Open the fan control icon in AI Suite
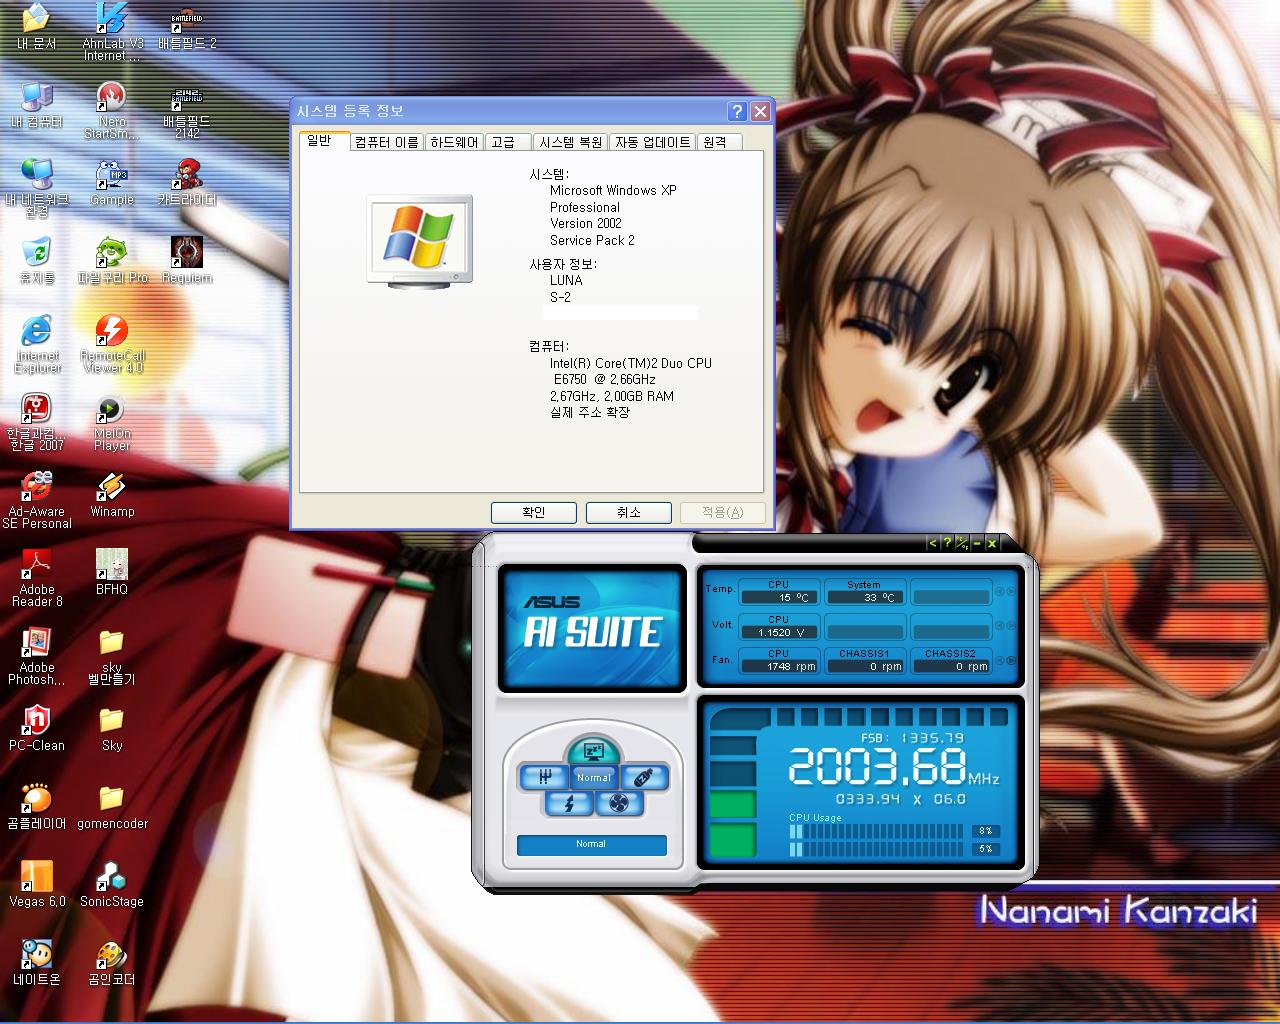1280x1024 pixels. pos(619,803)
